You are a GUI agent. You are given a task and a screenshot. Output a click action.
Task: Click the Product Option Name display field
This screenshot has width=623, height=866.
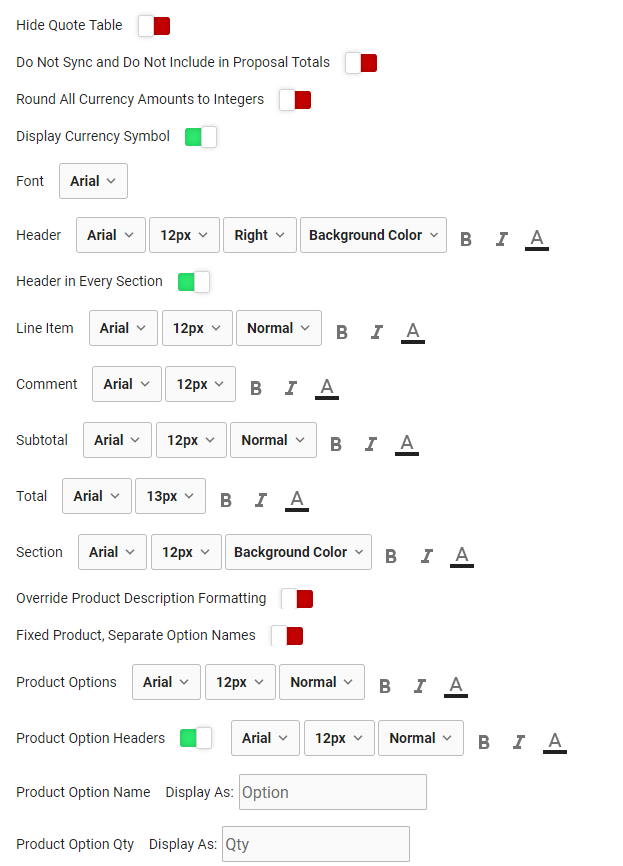tap(332, 791)
